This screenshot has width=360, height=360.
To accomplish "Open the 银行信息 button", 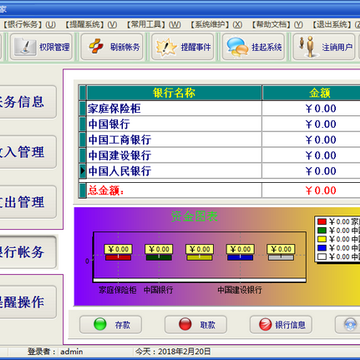I will click(281, 325).
